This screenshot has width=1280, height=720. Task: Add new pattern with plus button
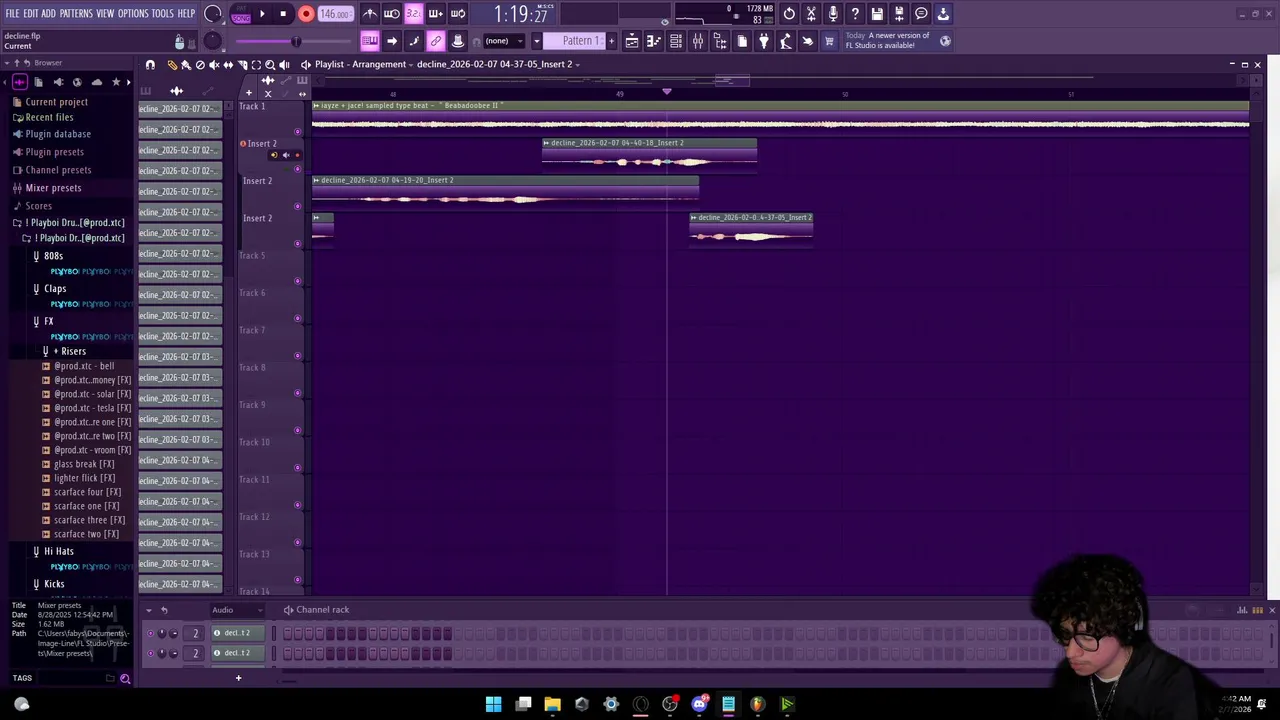[611, 41]
